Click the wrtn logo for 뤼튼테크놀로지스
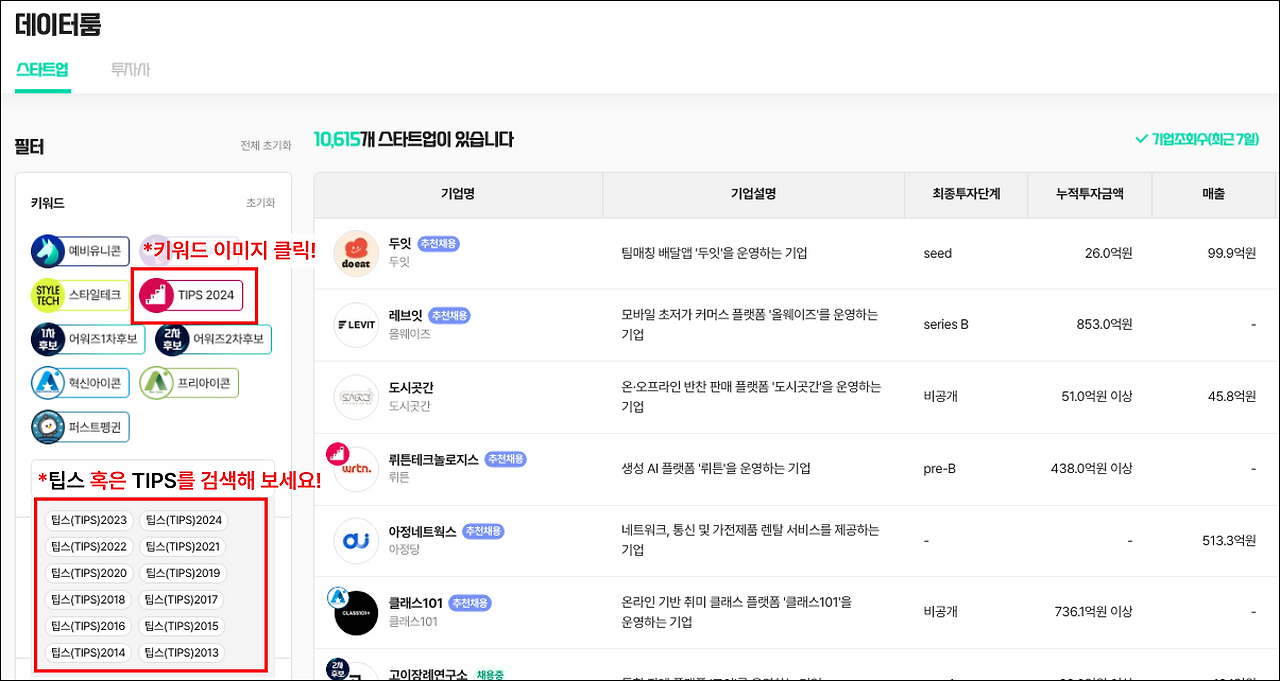The height and width of the screenshot is (681, 1280). [x=356, y=468]
